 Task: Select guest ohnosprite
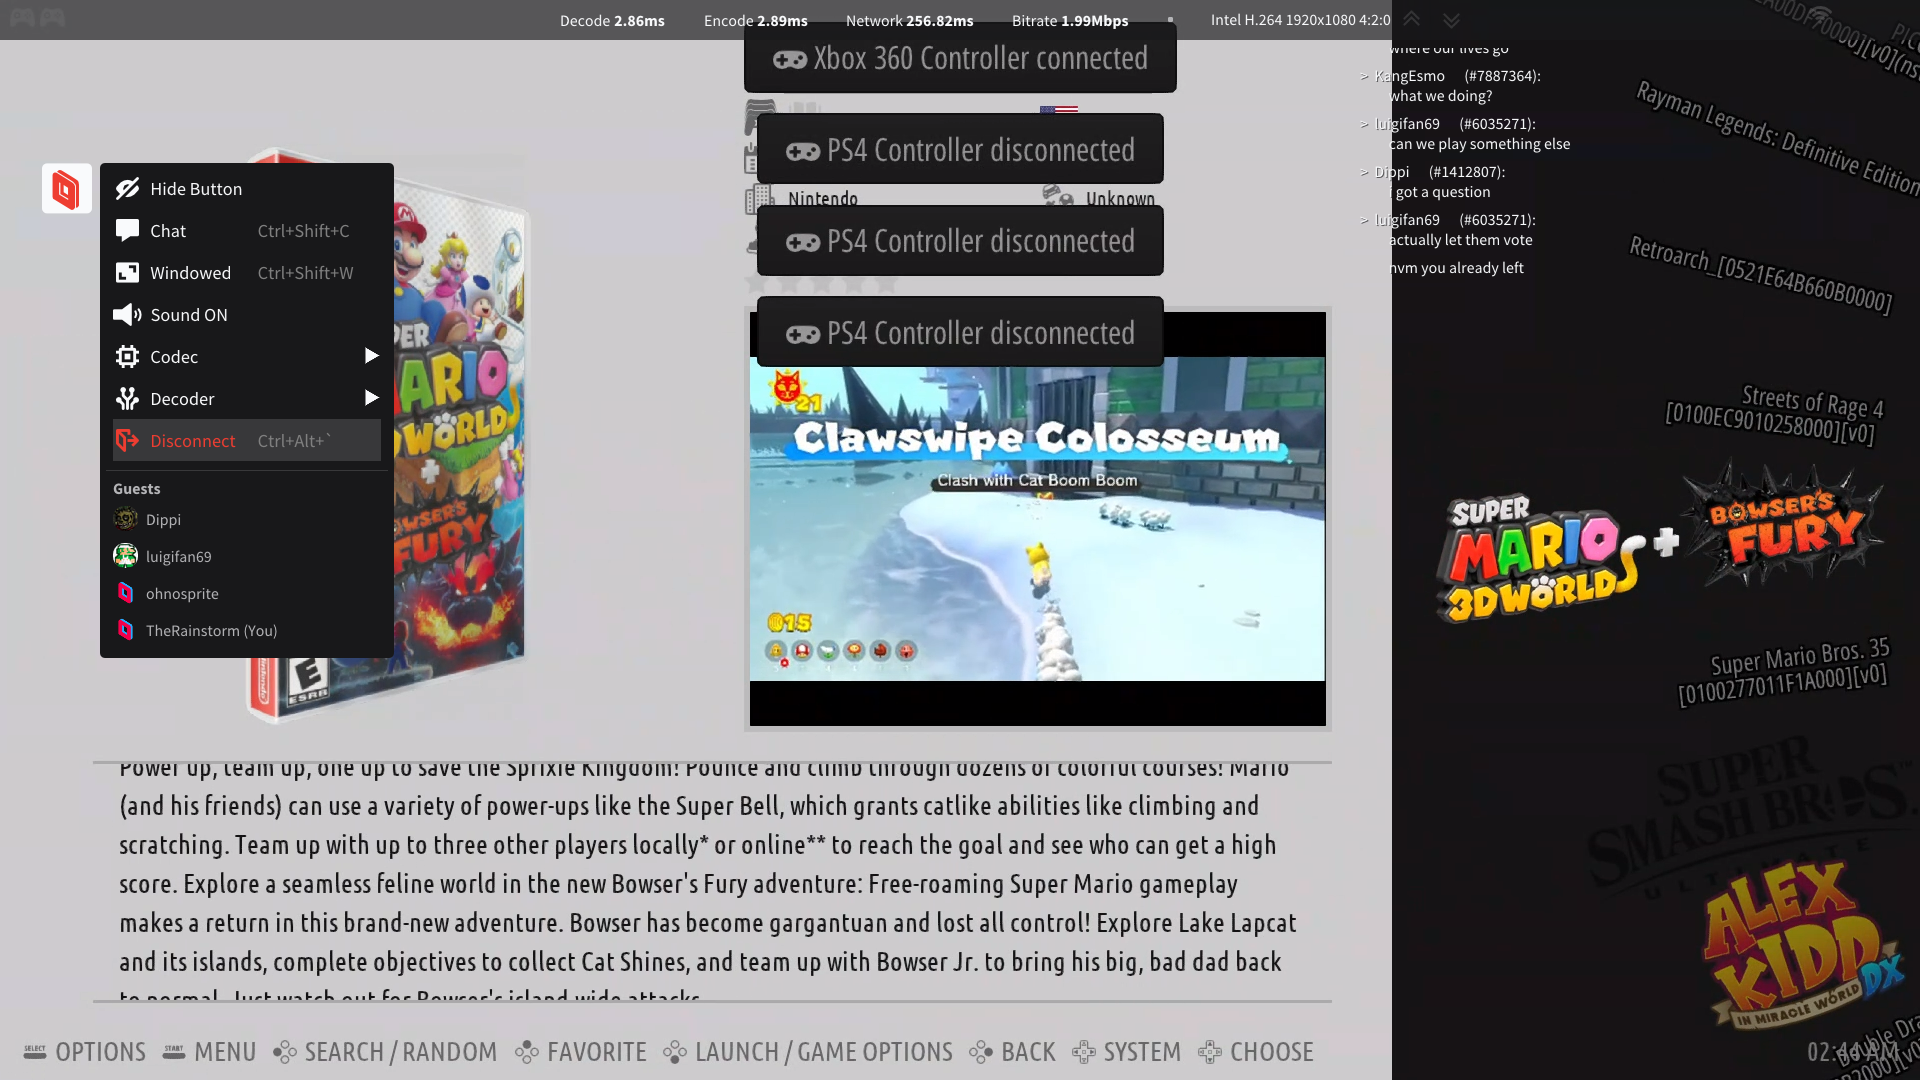pyautogui.click(x=182, y=593)
